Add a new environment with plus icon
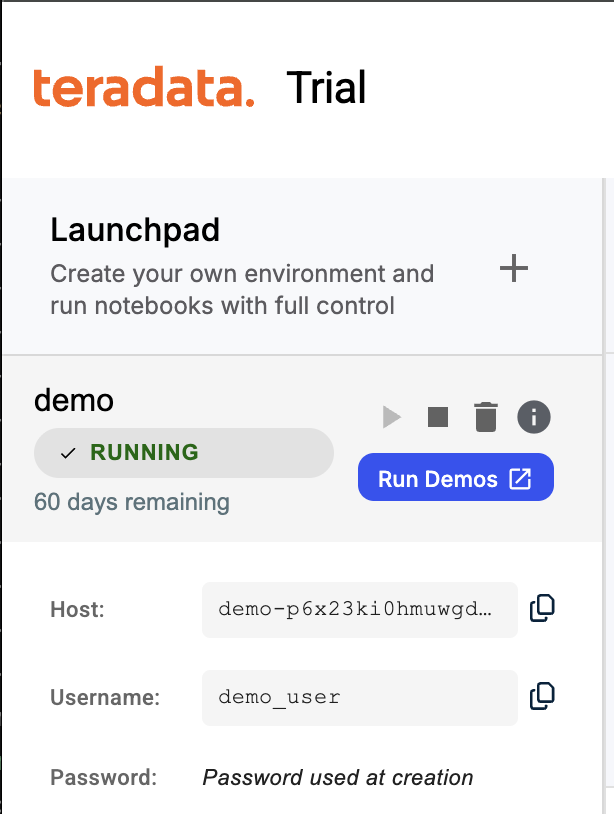Viewport: 614px width, 814px height. coord(514,268)
